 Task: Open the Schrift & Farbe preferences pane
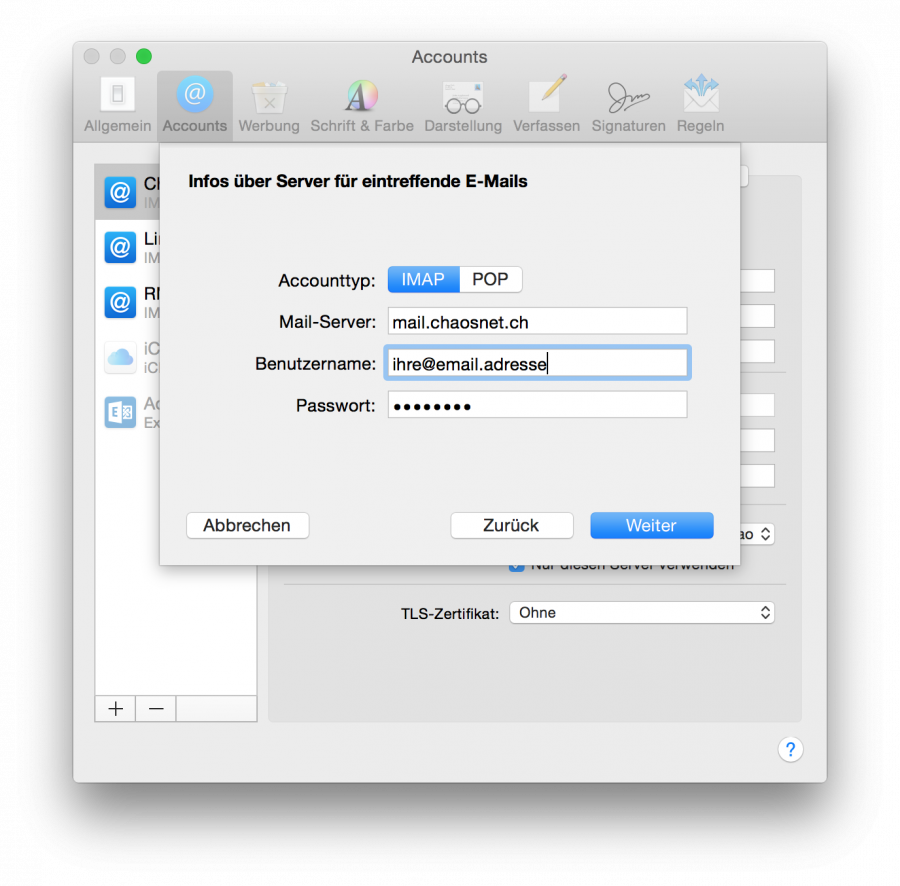tap(361, 103)
